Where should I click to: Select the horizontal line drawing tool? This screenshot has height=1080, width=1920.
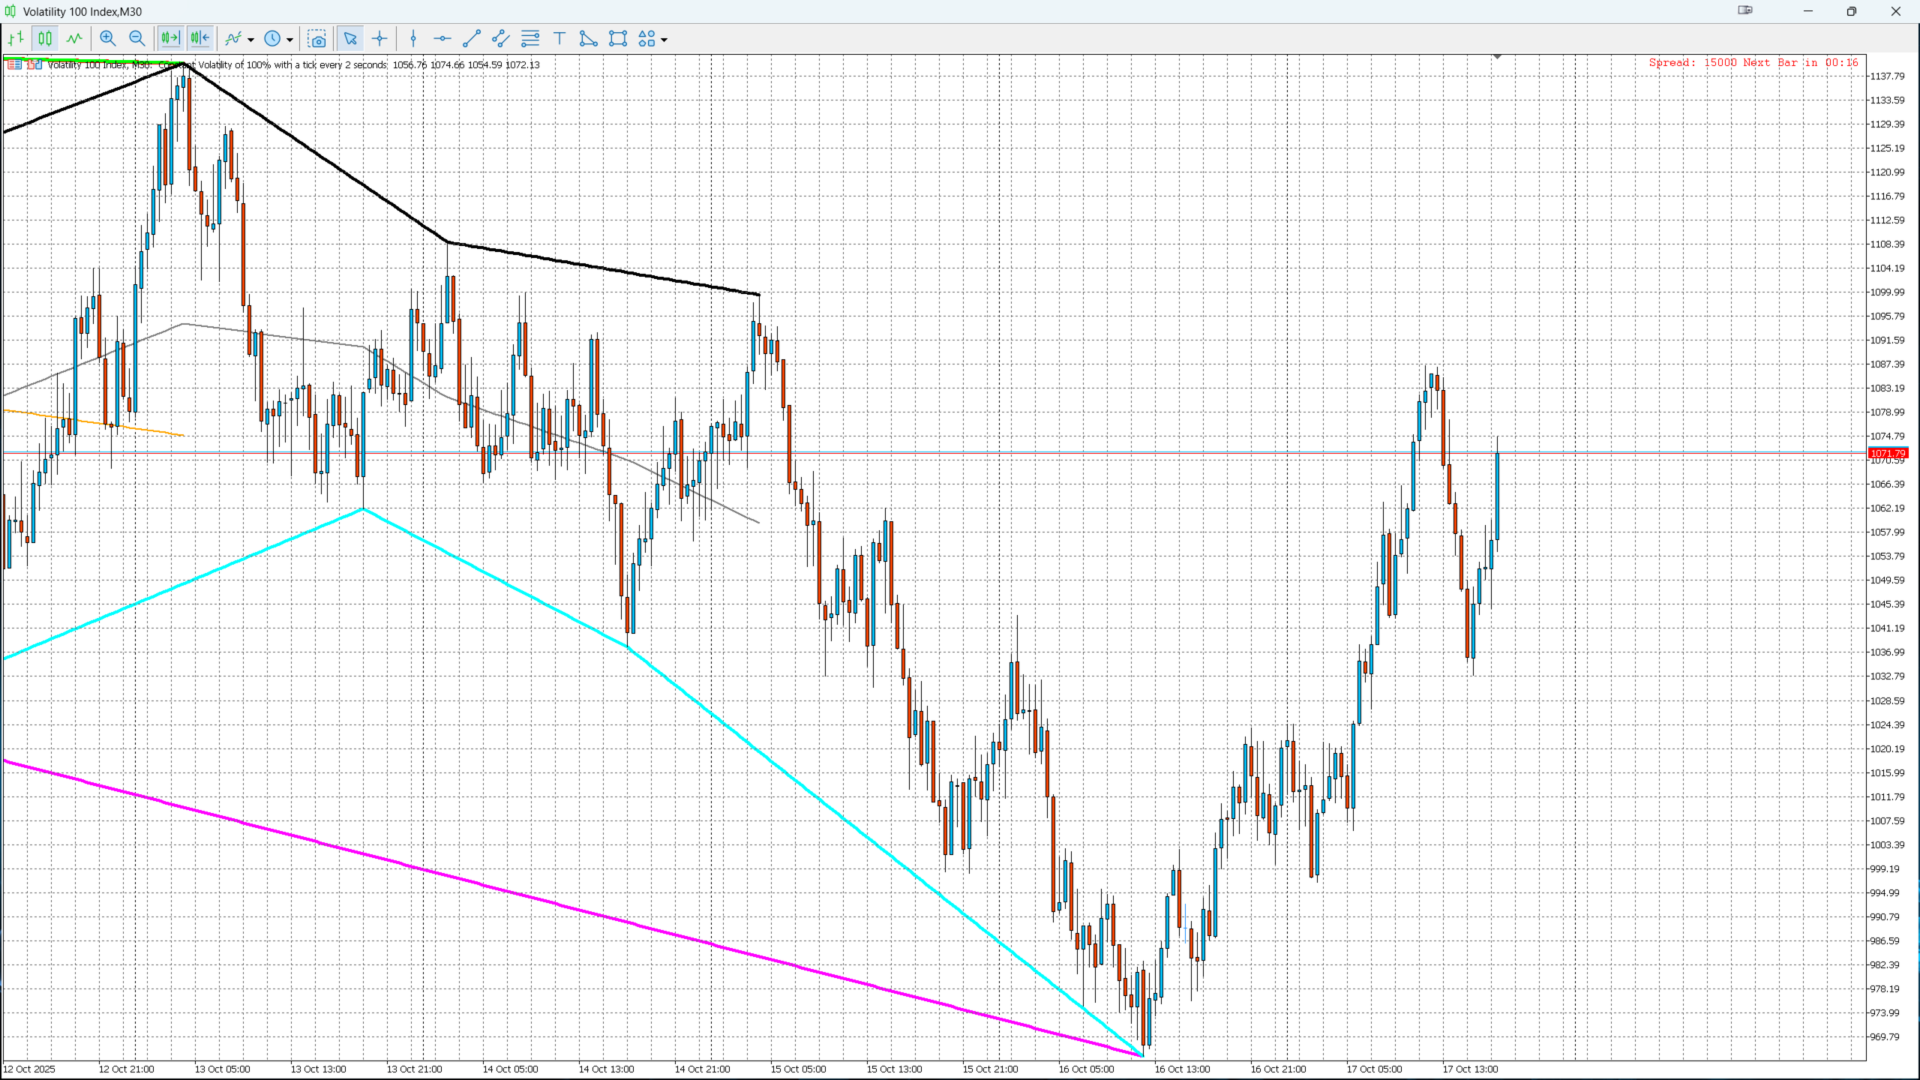pyautogui.click(x=442, y=39)
